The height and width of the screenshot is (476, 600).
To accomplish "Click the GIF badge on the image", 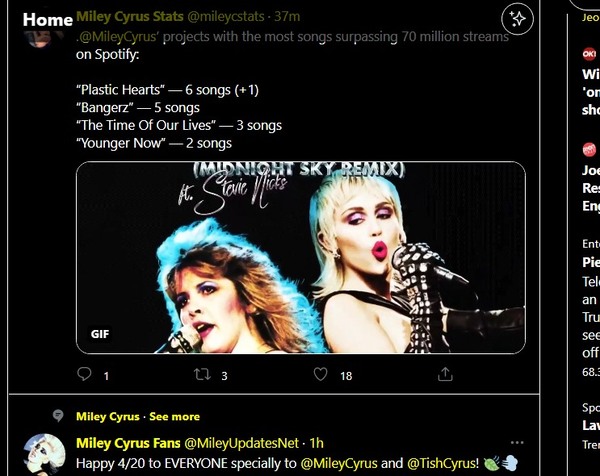I will point(100,334).
